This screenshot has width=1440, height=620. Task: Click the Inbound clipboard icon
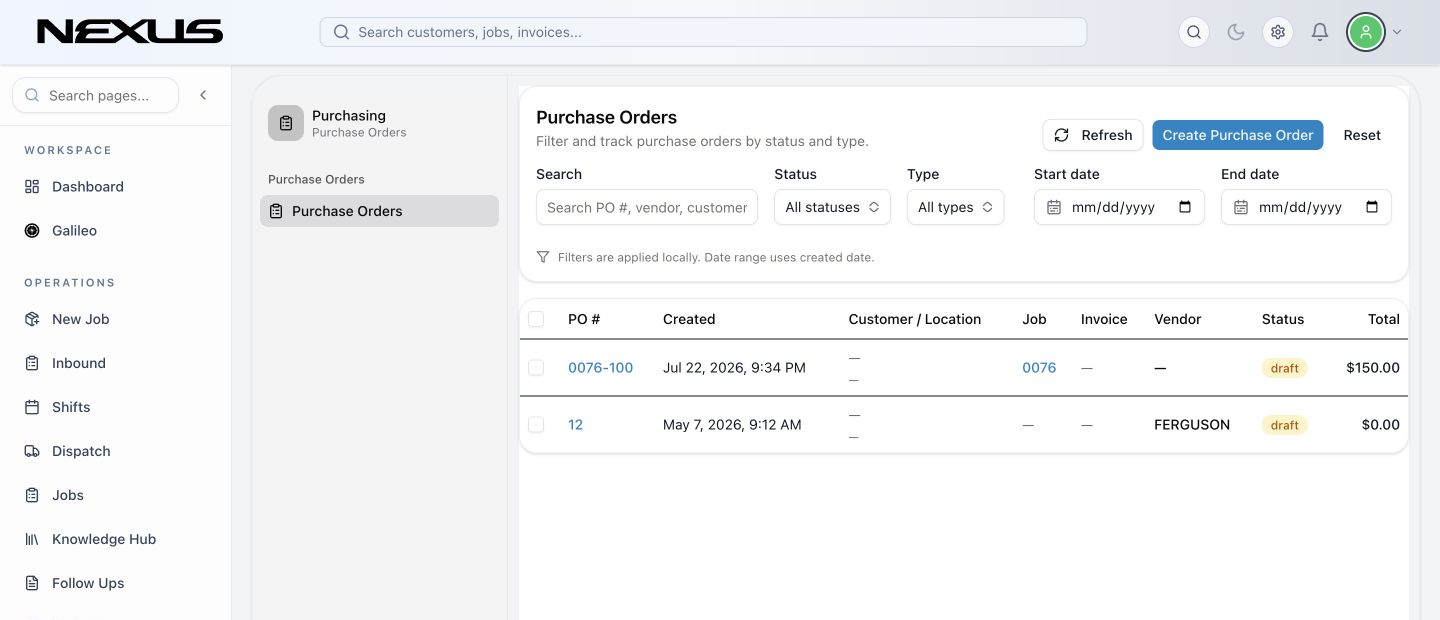click(32, 363)
